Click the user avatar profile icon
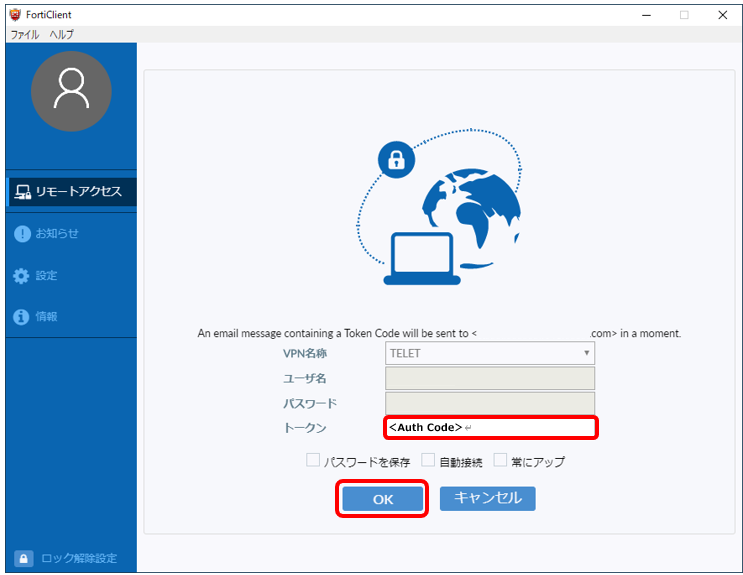Image resolution: width=743 pixels, height=575 pixels. [x=71, y=91]
